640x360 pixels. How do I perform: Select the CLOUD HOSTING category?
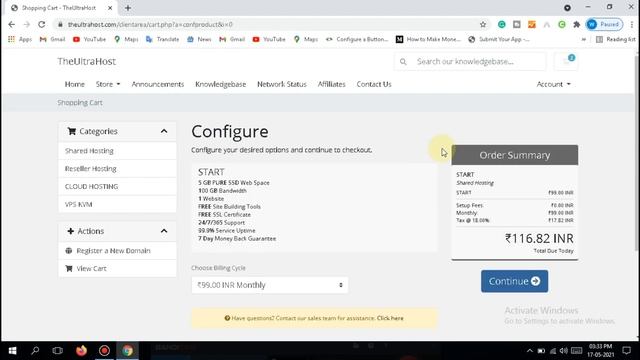point(118,187)
